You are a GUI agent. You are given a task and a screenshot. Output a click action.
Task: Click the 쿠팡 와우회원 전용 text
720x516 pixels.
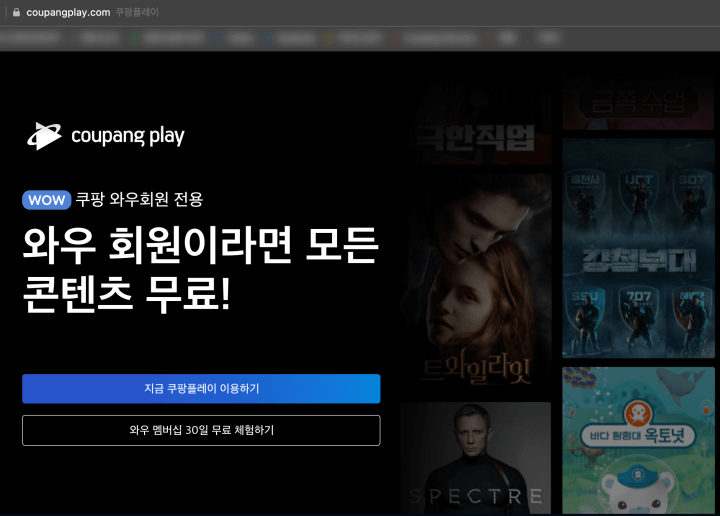tap(139, 200)
